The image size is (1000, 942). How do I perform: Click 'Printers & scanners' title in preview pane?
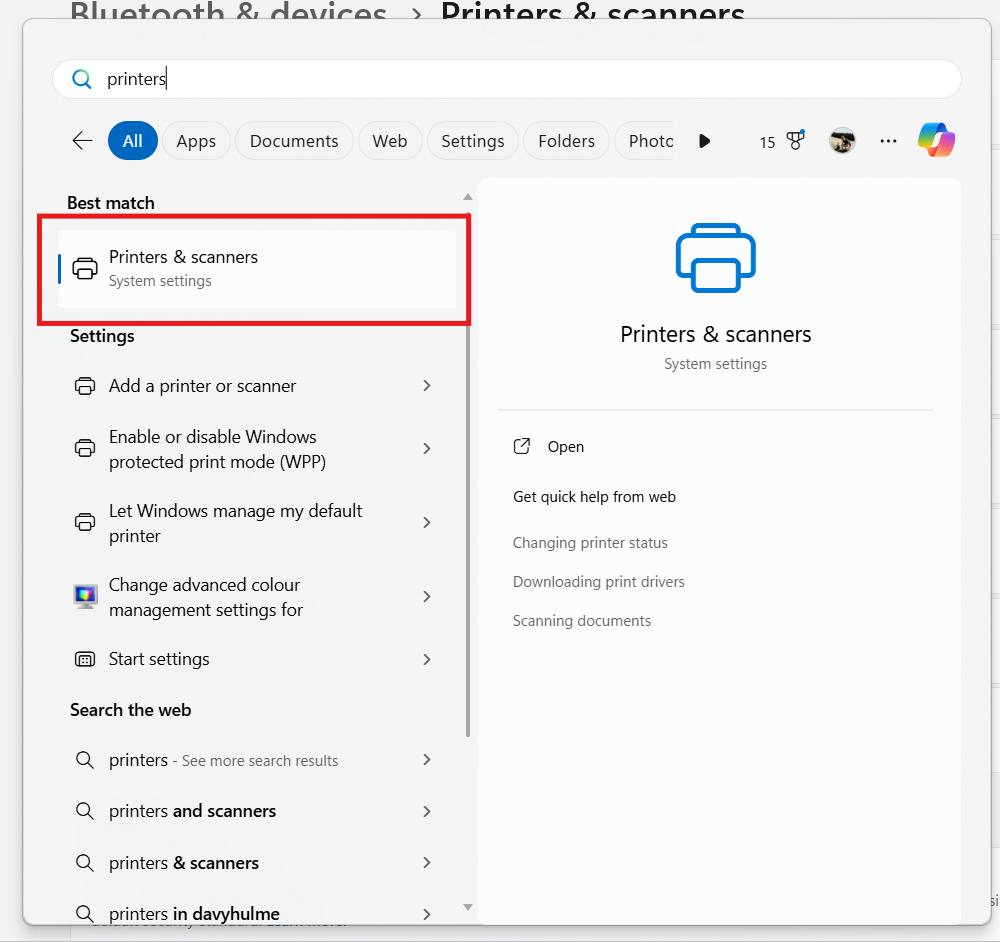[716, 334]
